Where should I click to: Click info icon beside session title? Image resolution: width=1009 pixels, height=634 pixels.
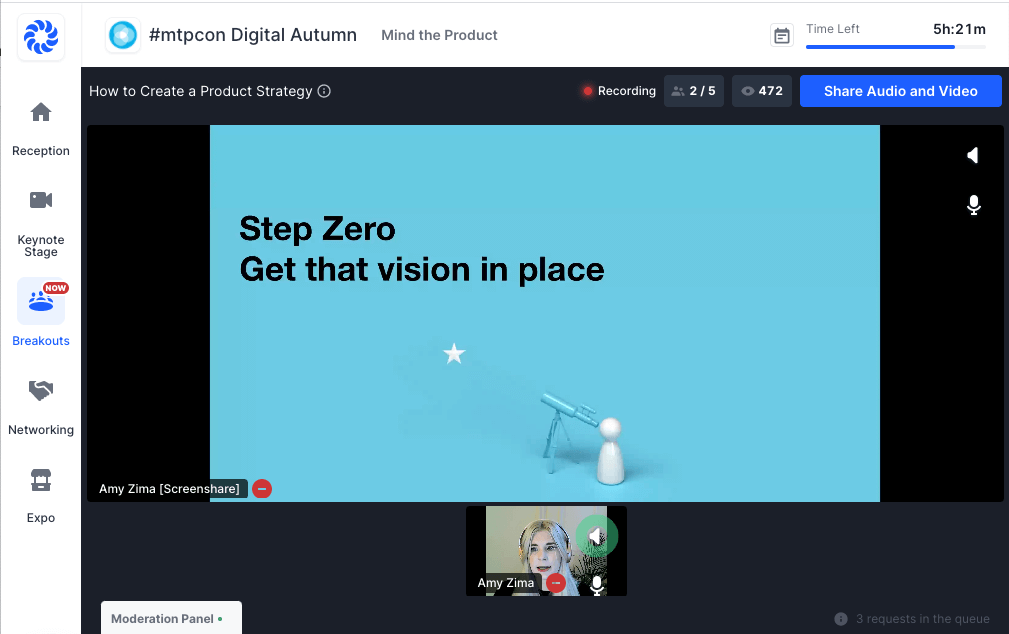(x=324, y=91)
